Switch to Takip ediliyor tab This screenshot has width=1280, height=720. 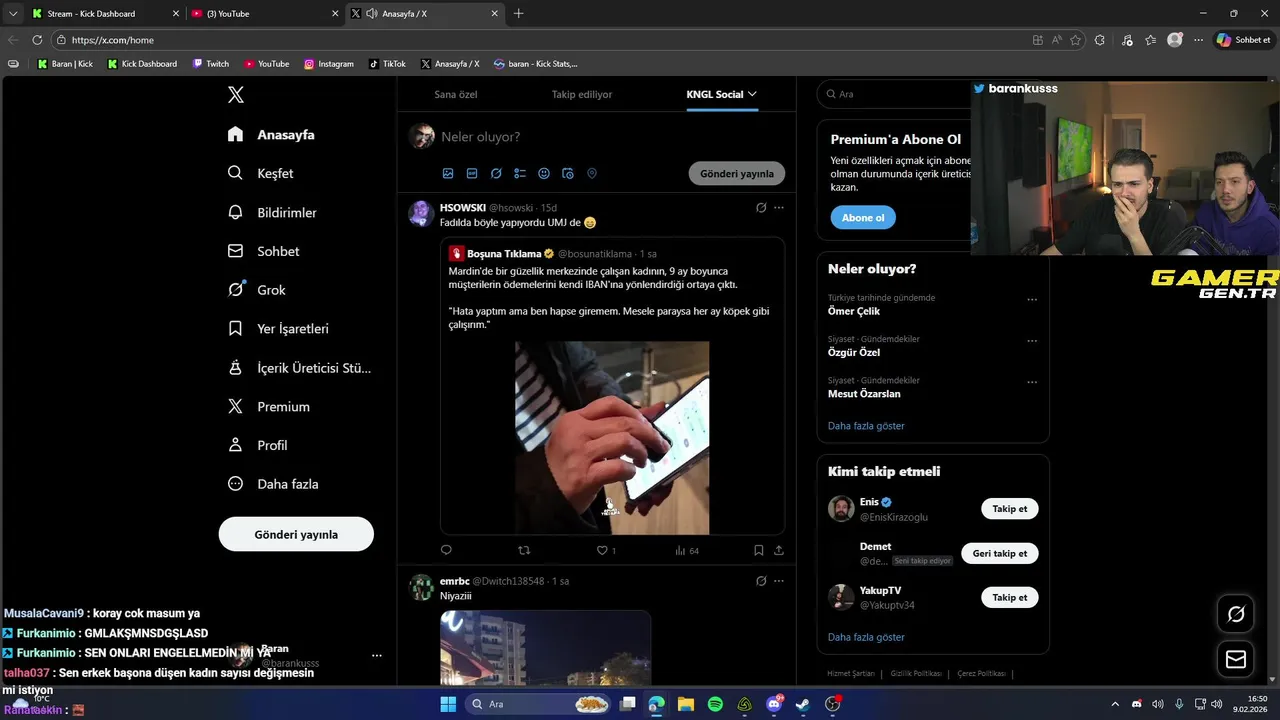[x=582, y=94]
